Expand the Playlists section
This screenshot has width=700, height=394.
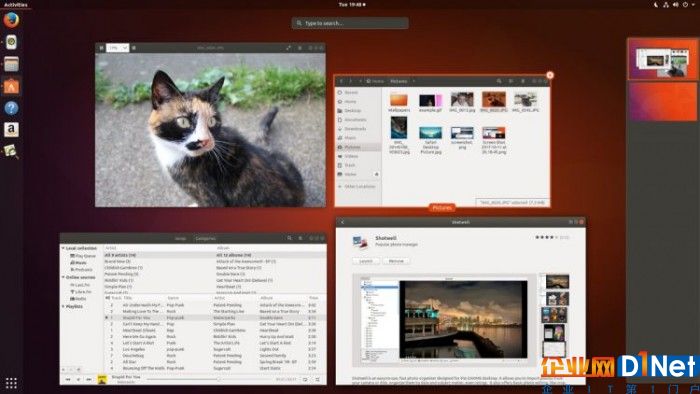63,307
